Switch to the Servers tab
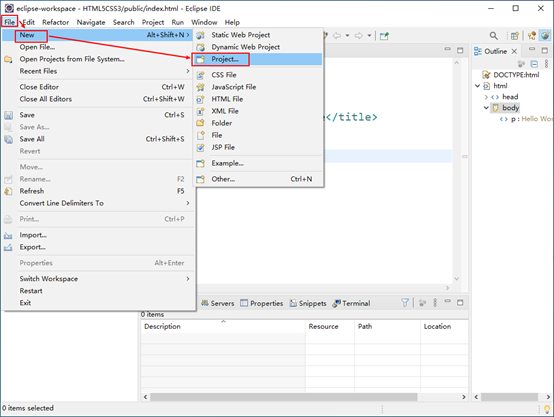Screen dimensions: 554x417 [x=218, y=303]
